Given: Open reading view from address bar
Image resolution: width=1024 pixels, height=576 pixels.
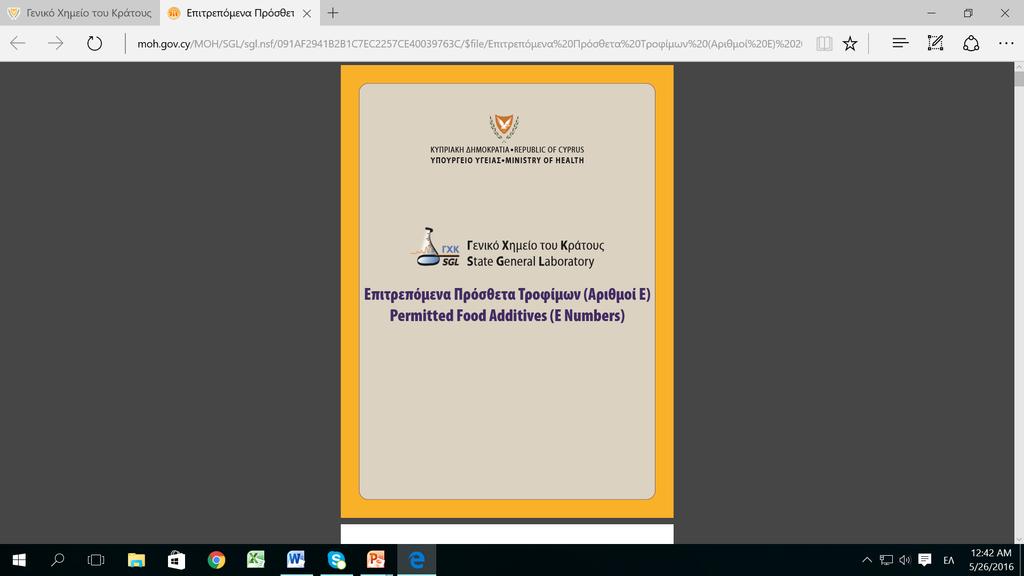Looking at the screenshot, I should point(824,44).
